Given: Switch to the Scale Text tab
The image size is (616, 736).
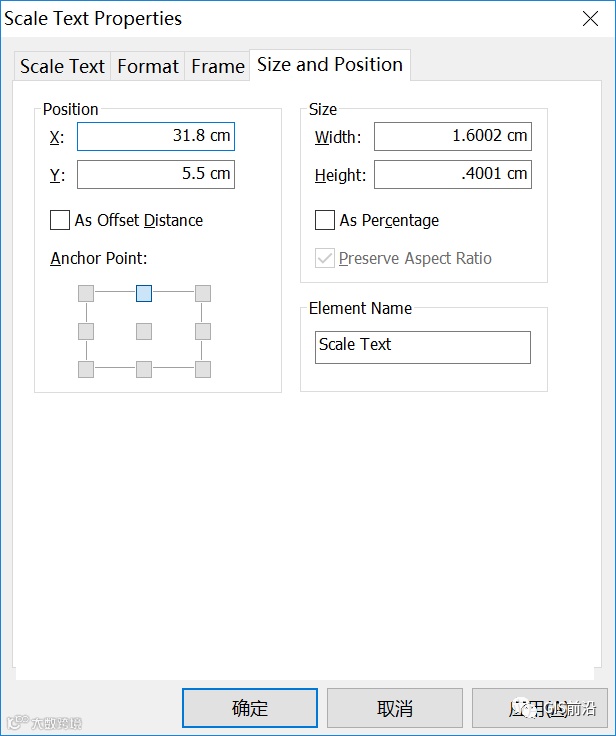Looking at the screenshot, I should (x=62, y=66).
